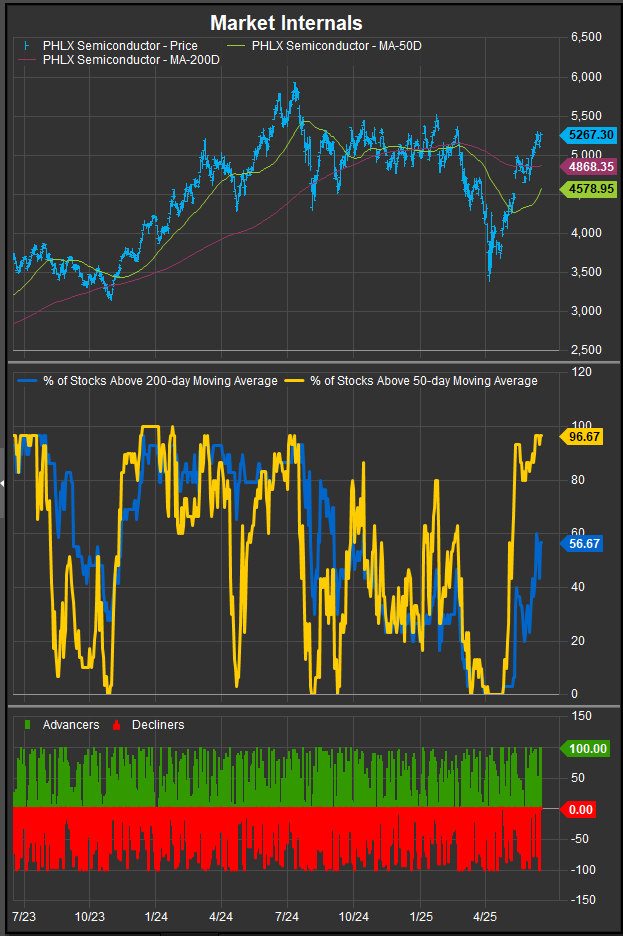623x936 pixels.
Task: Click the 40 axis label in breadth panel
Action: [578, 587]
